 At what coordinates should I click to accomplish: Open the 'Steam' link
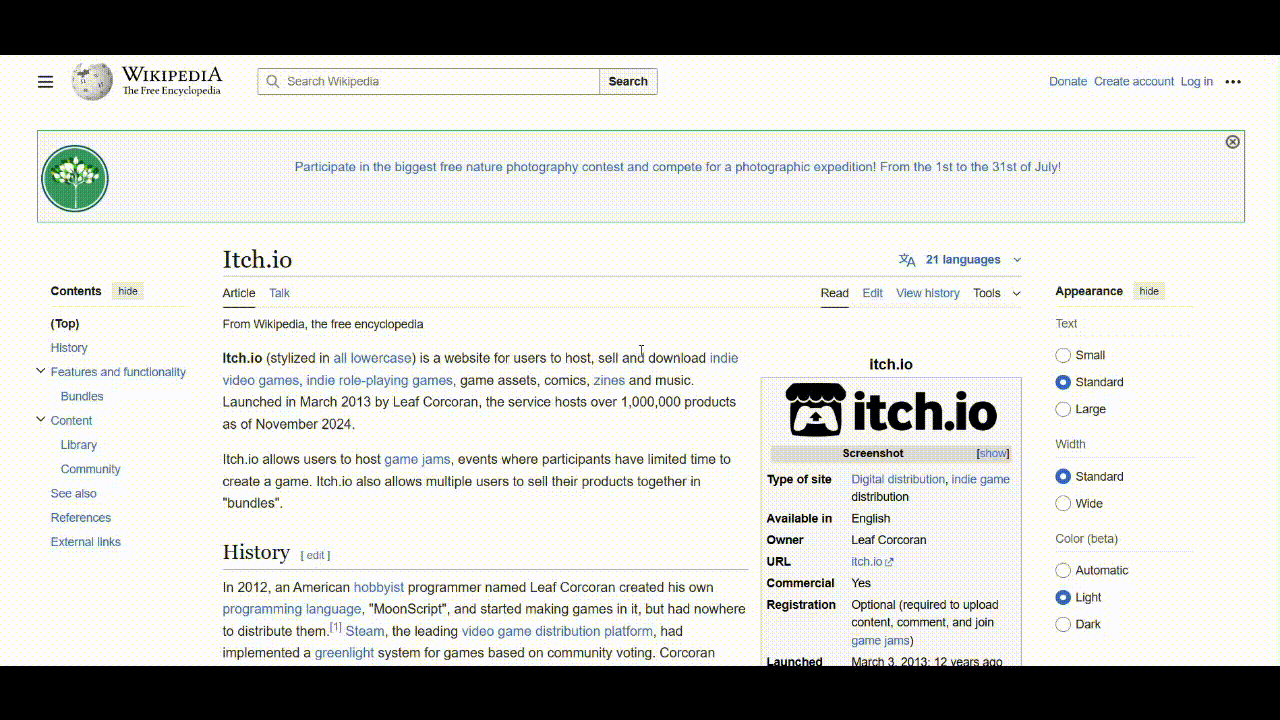point(365,631)
